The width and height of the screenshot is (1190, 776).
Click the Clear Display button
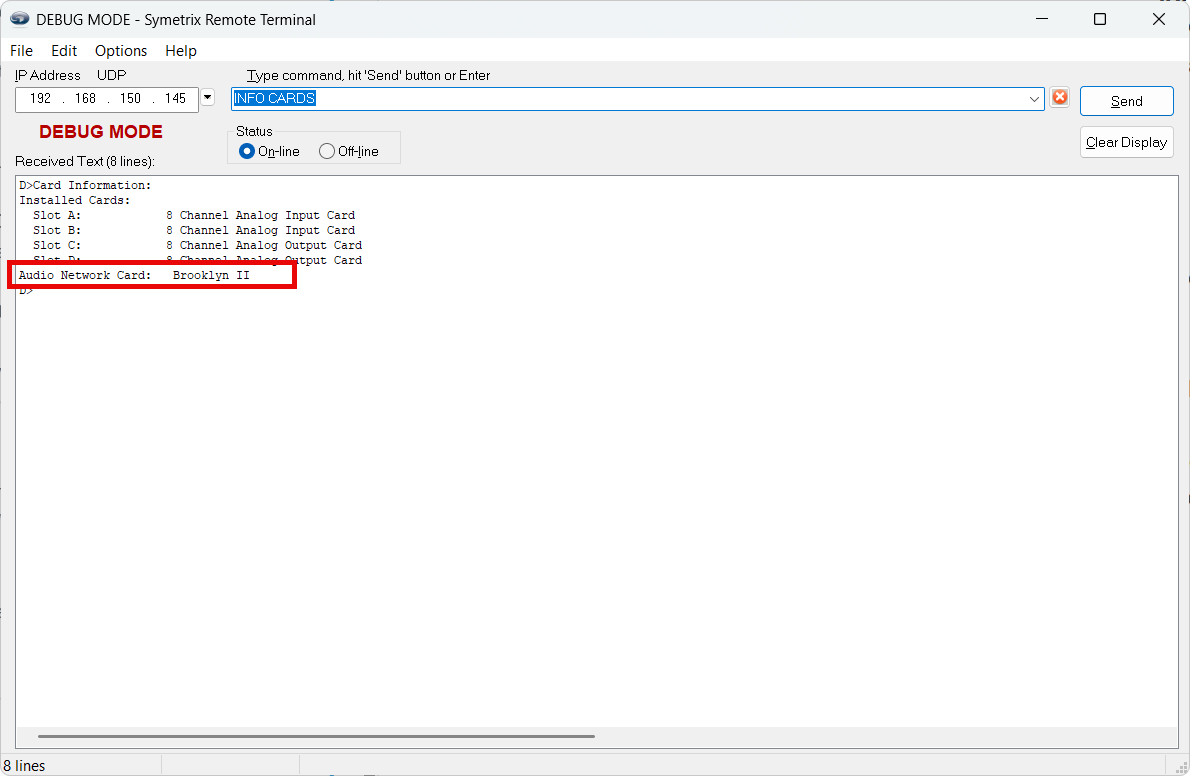pos(1126,142)
